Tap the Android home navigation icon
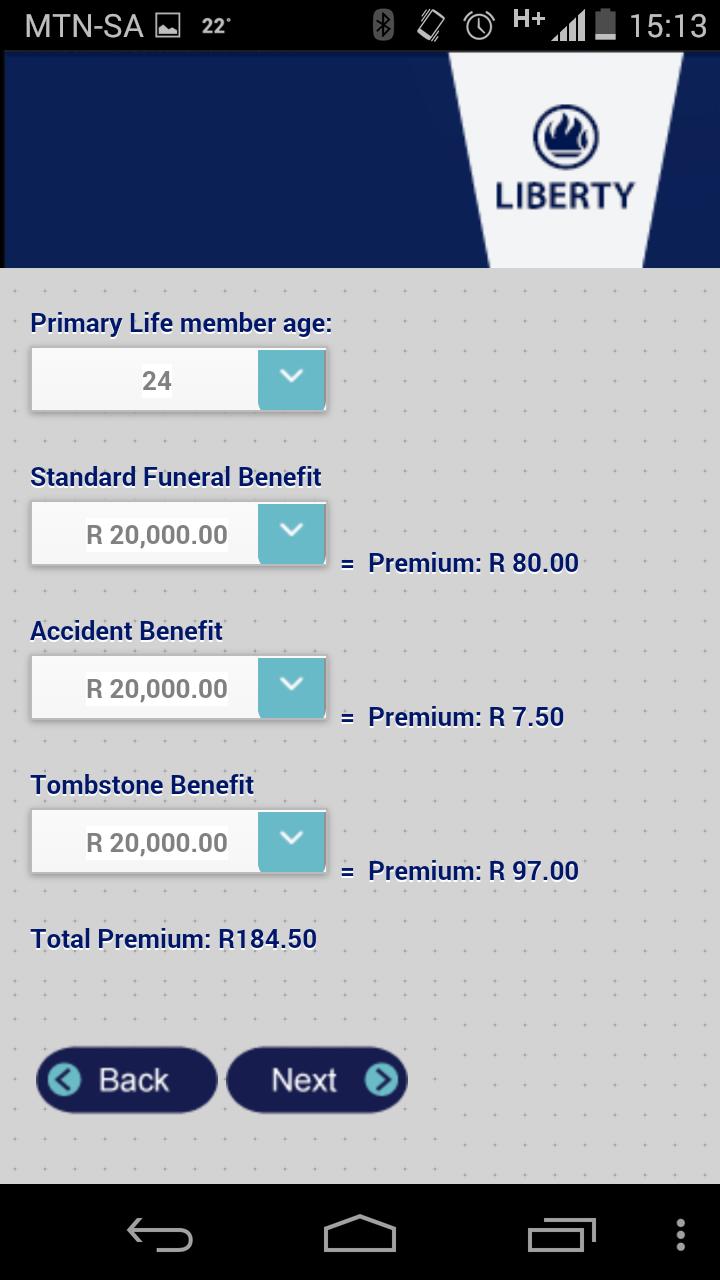The width and height of the screenshot is (720, 1280). coord(360,1234)
